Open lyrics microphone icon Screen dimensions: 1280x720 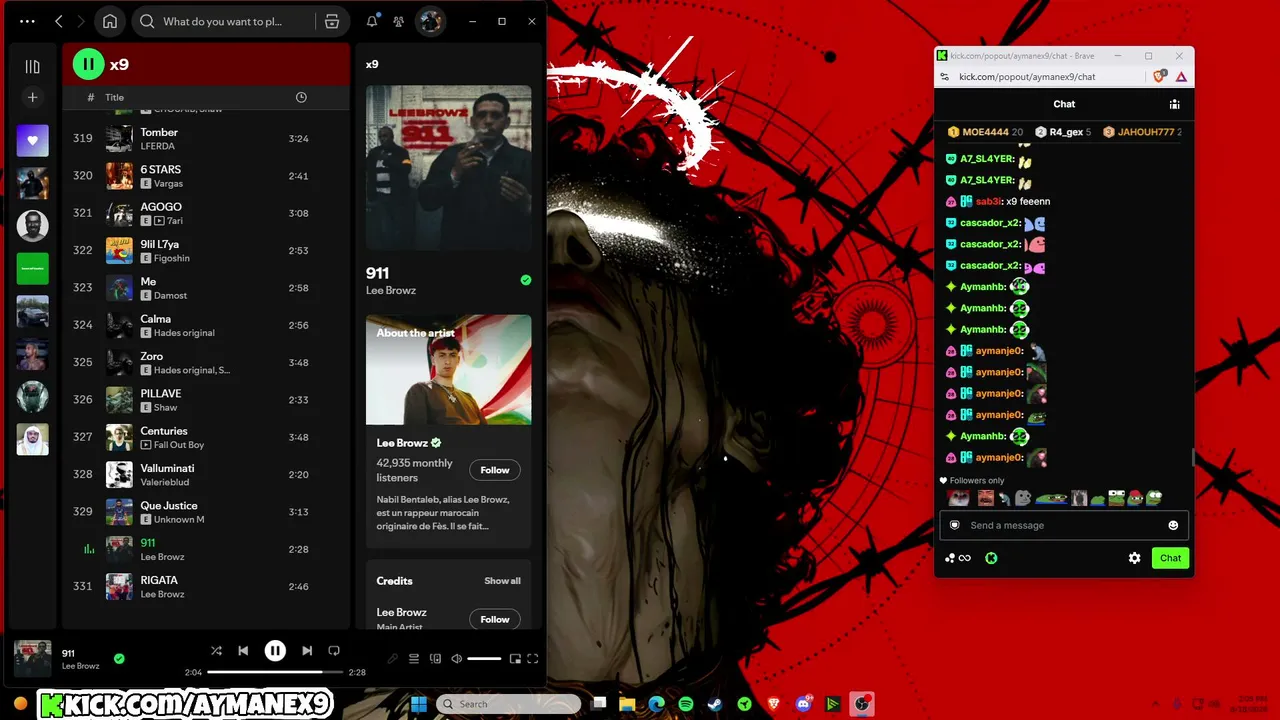click(392, 659)
